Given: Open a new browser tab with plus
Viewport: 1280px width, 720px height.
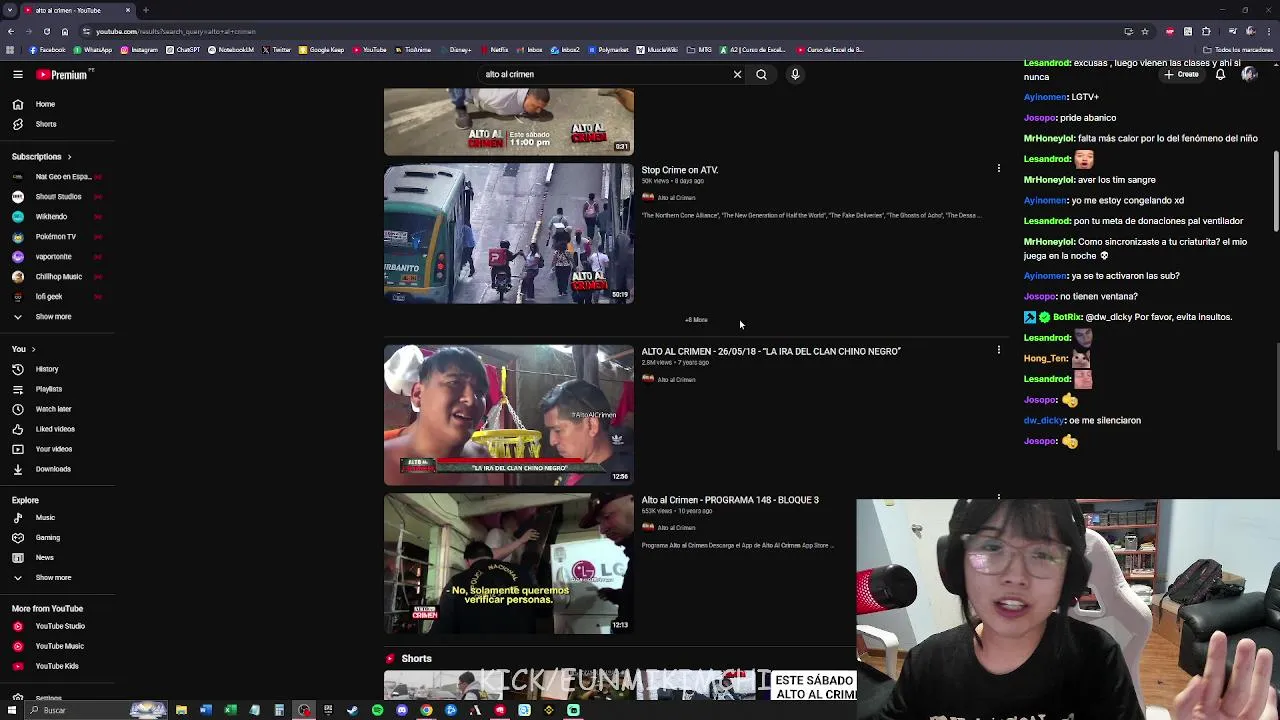Looking at the screenshot, I should click(x=146, y=10).
